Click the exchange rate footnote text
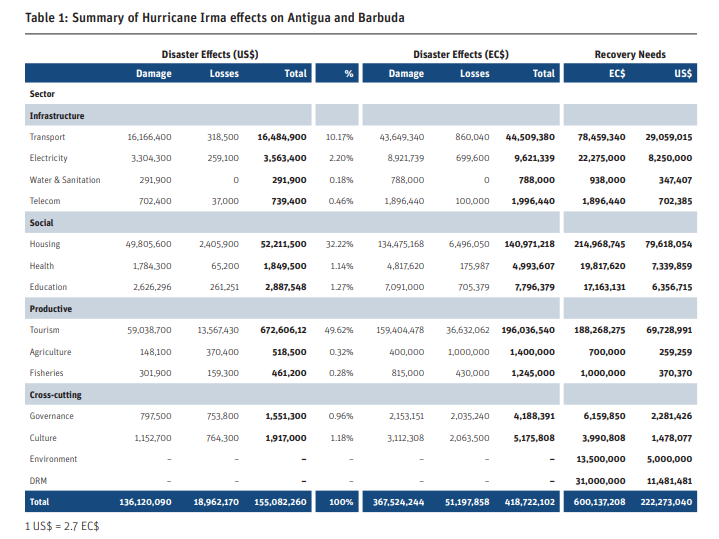Image resolution: width=719 pixels, height=539 pixels. (62, 526)
